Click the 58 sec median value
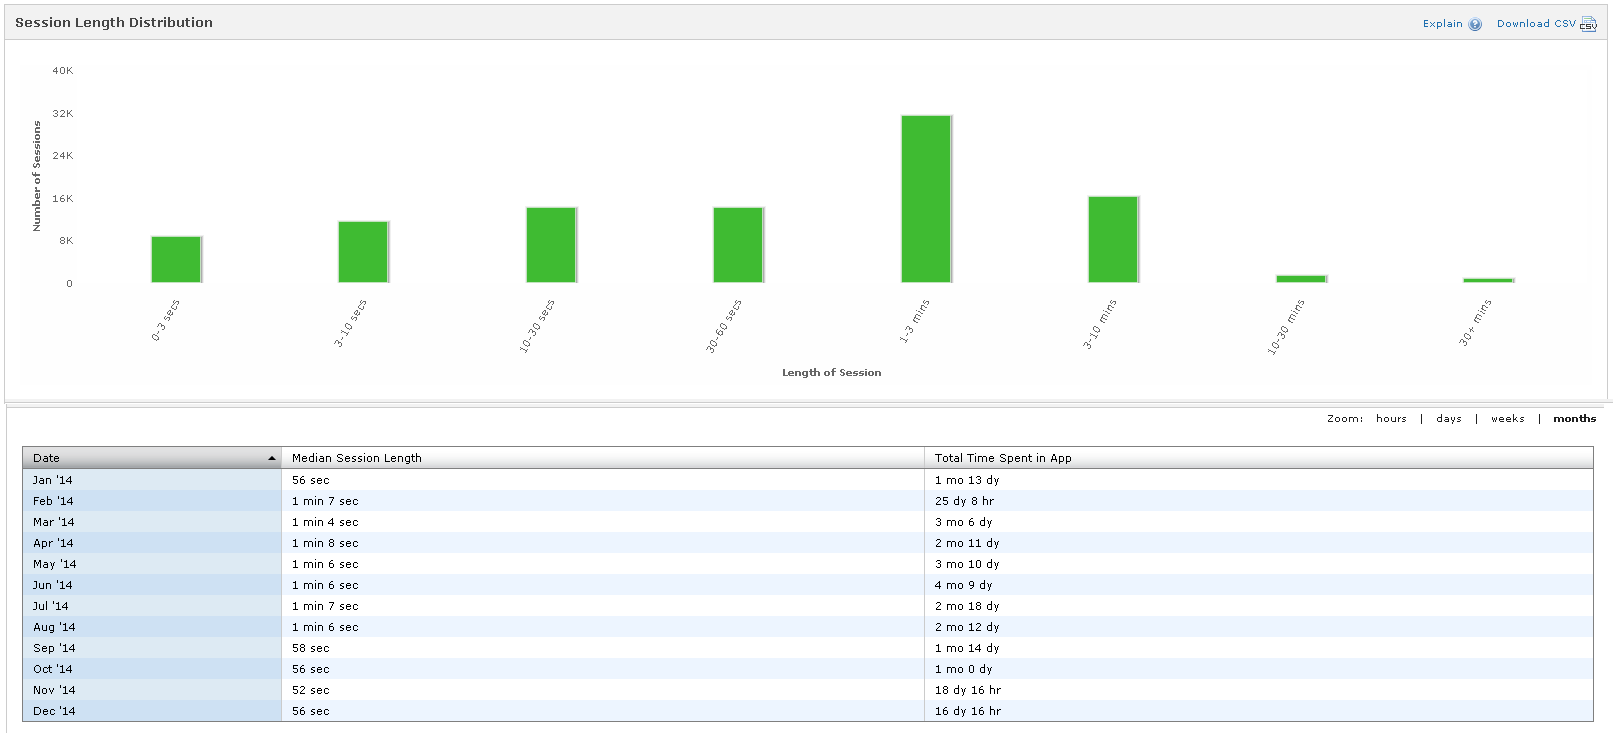Screen dimensions: 1617x745 (x=310, y=648)
